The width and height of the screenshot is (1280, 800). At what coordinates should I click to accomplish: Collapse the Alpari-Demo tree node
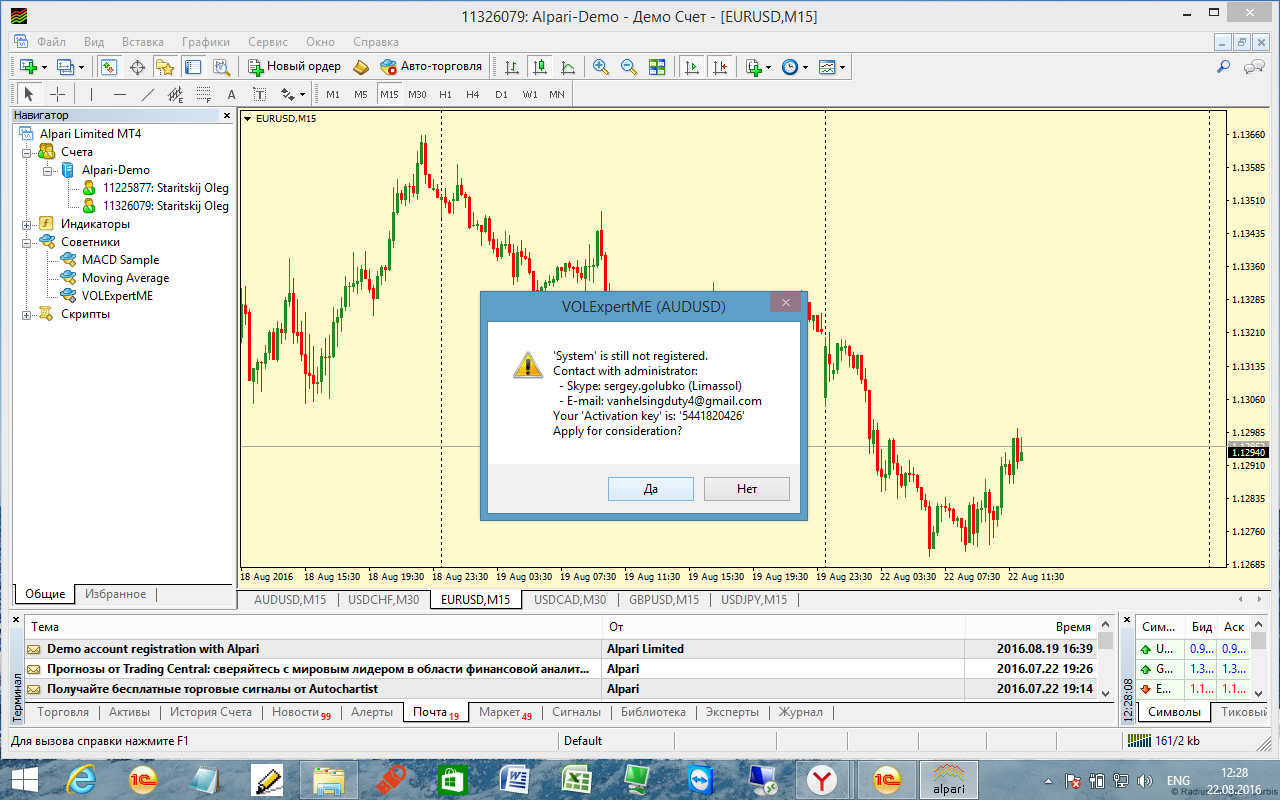click(47, 170)
